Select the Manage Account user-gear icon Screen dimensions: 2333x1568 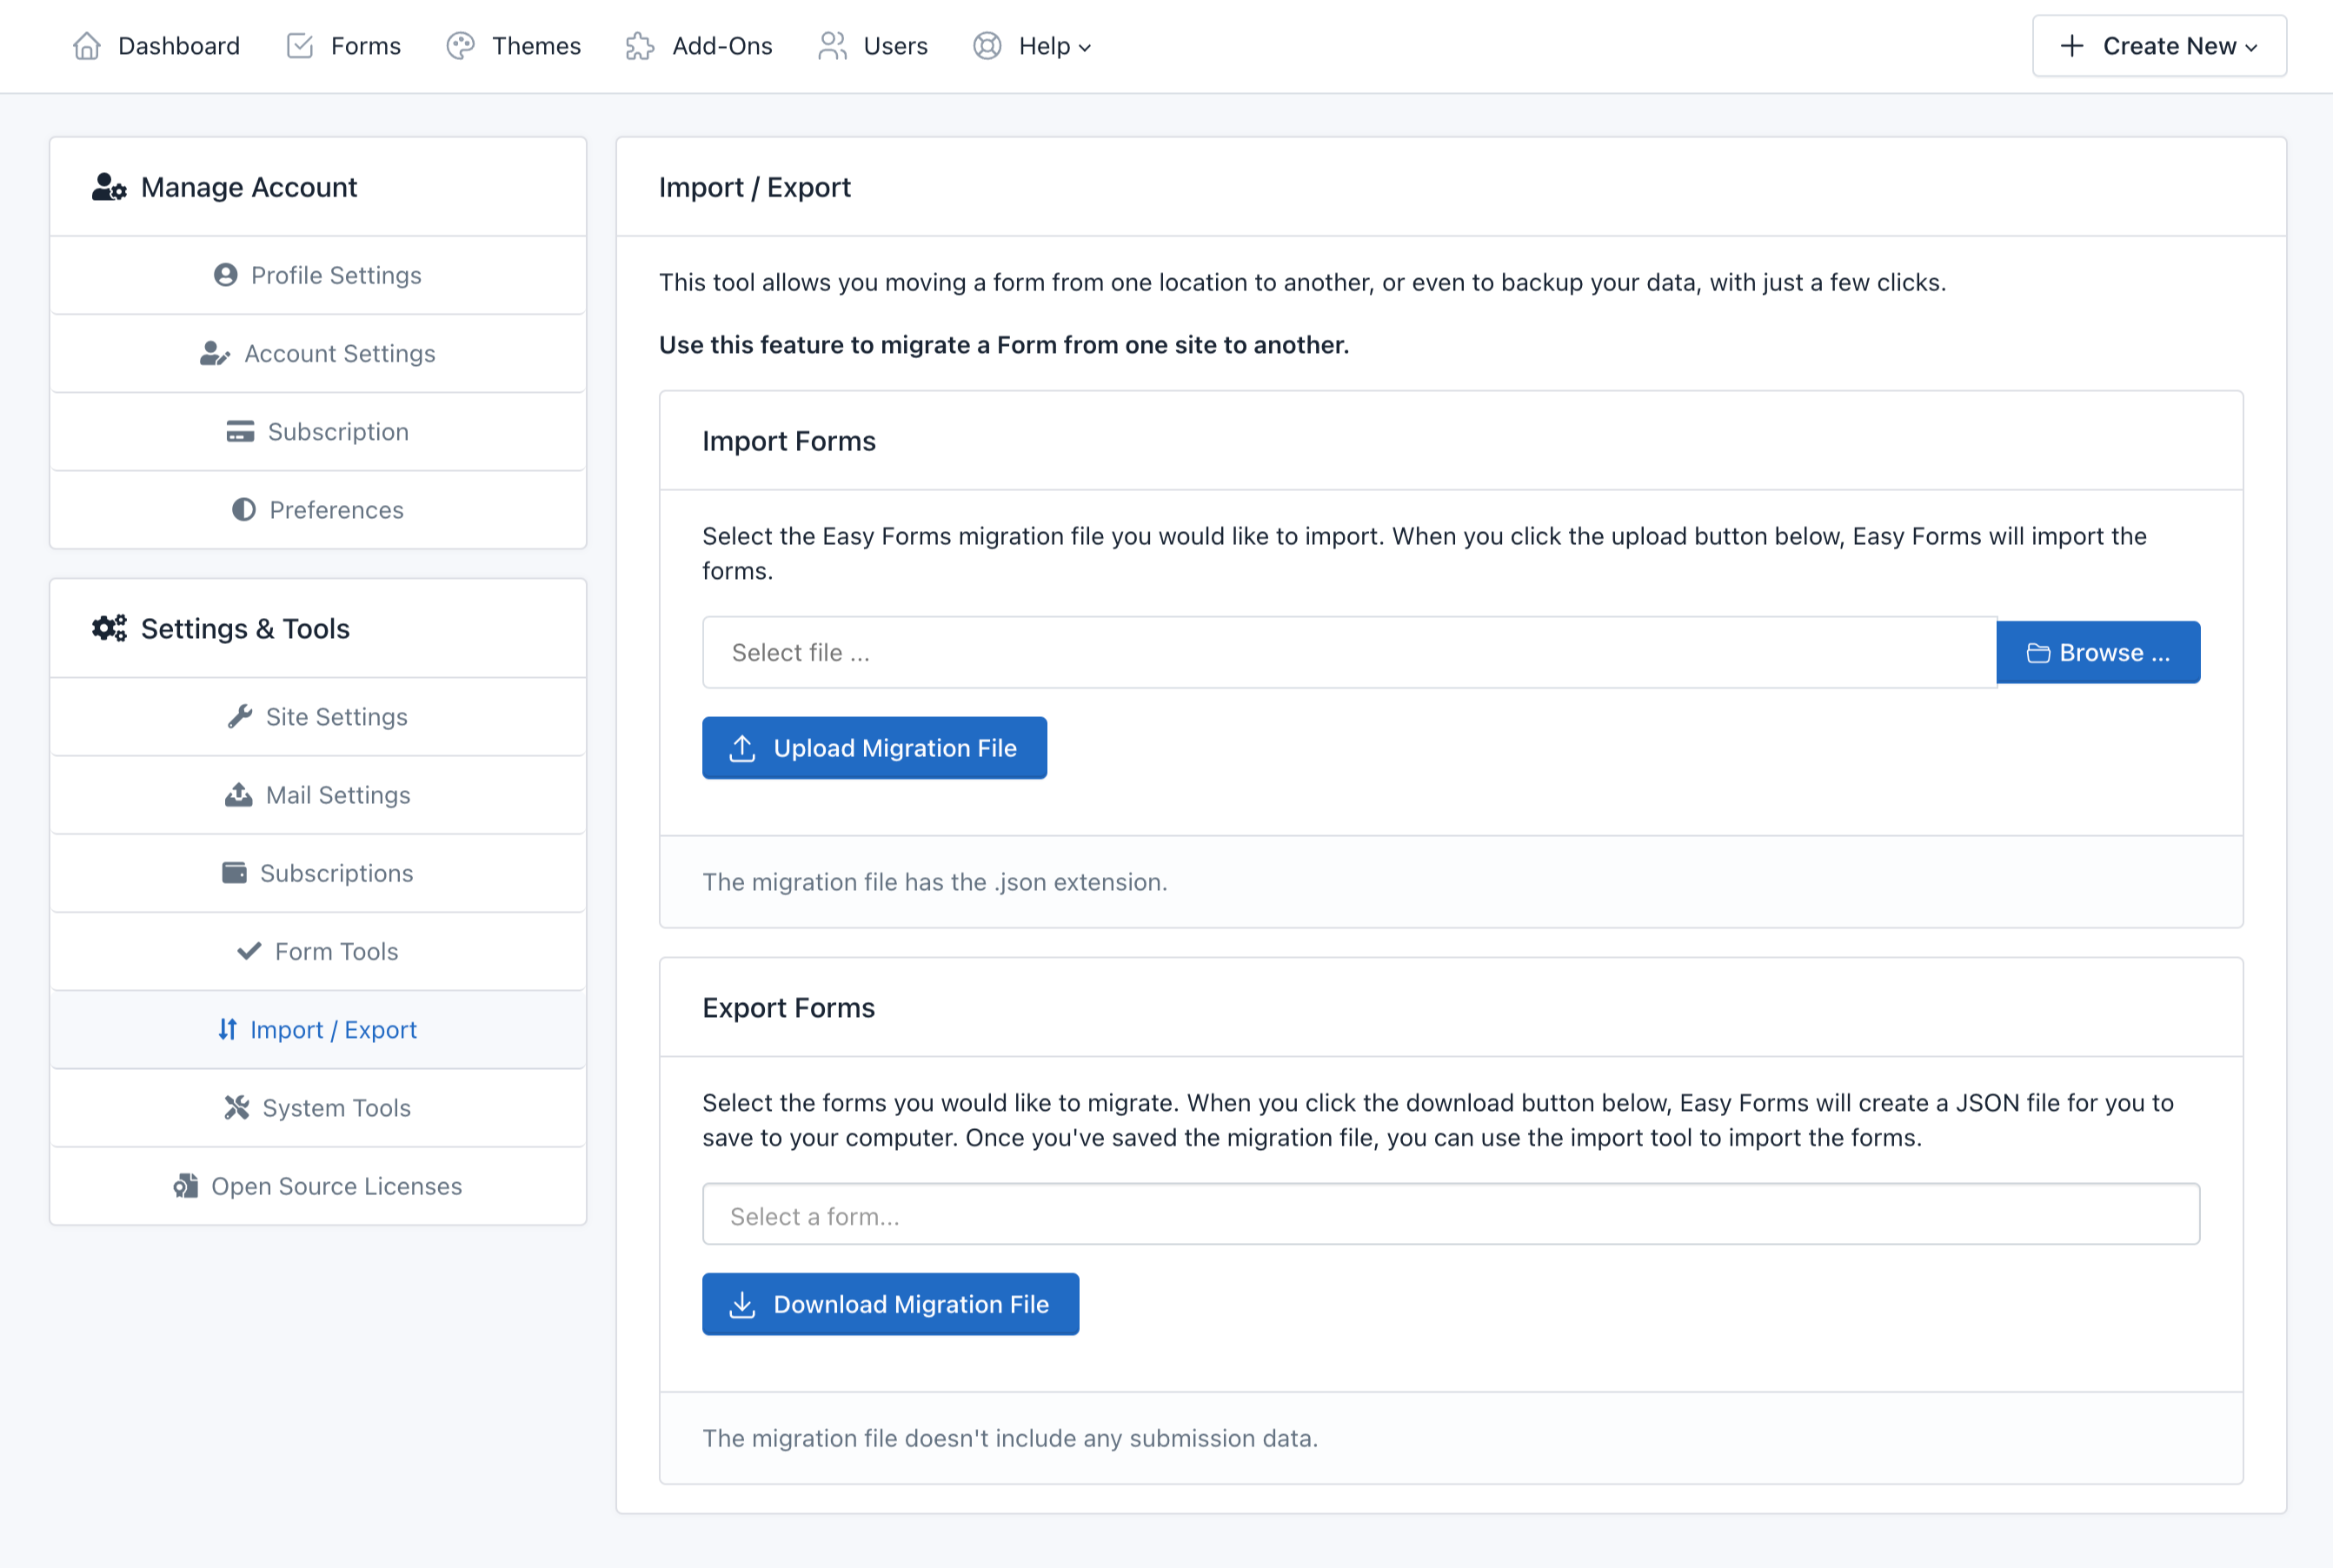coord(109,187)
